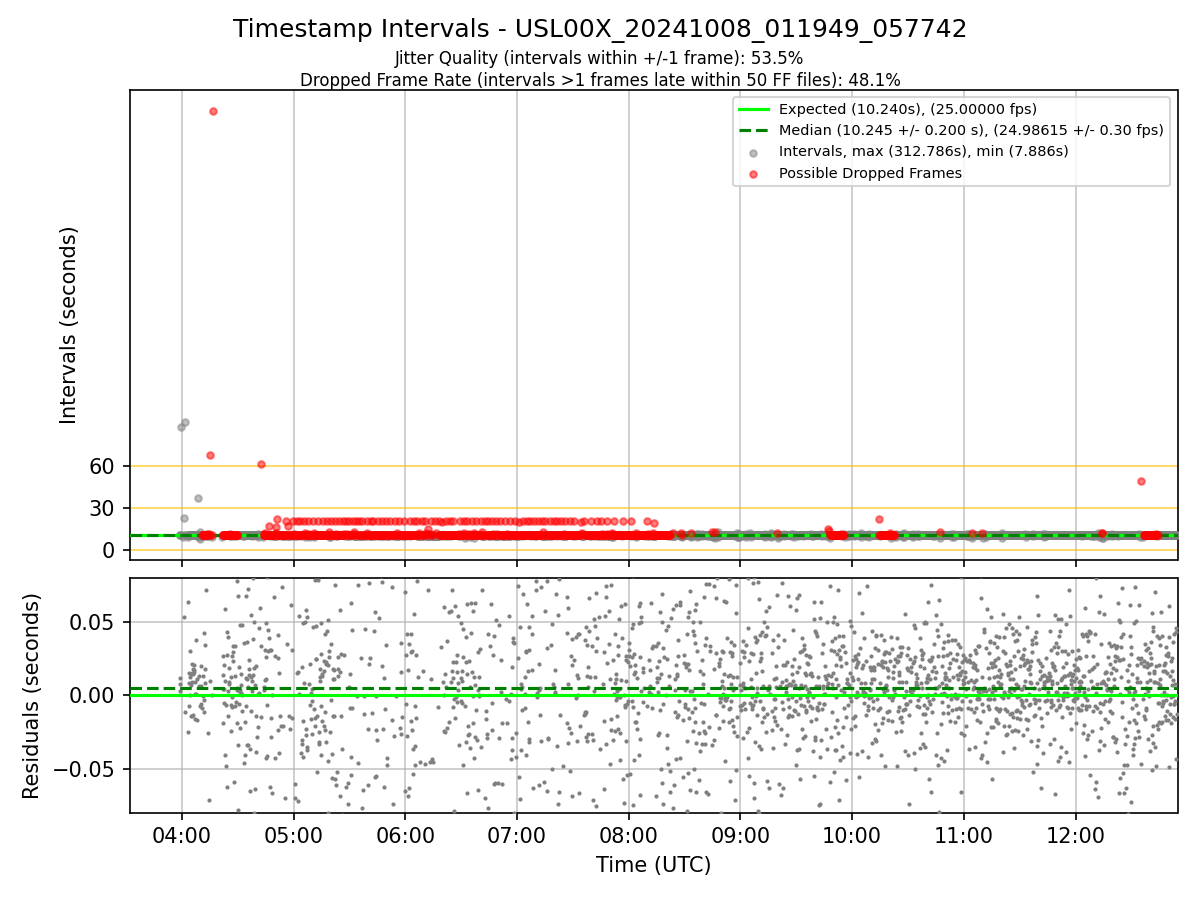Click the Possible Dropped Frames legend entry

[870, 173]
